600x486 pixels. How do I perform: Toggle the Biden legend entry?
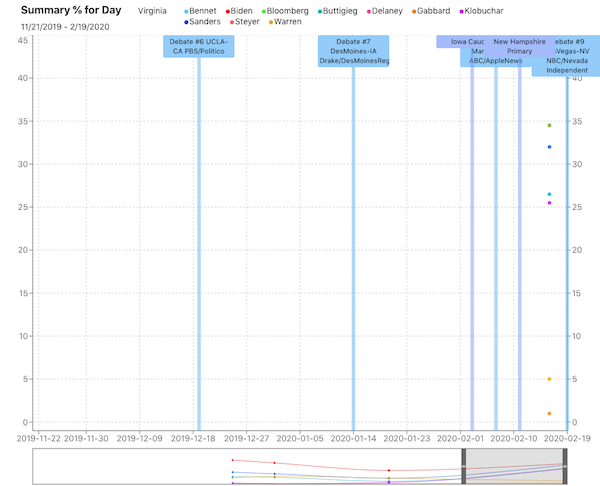pos(239,11)
